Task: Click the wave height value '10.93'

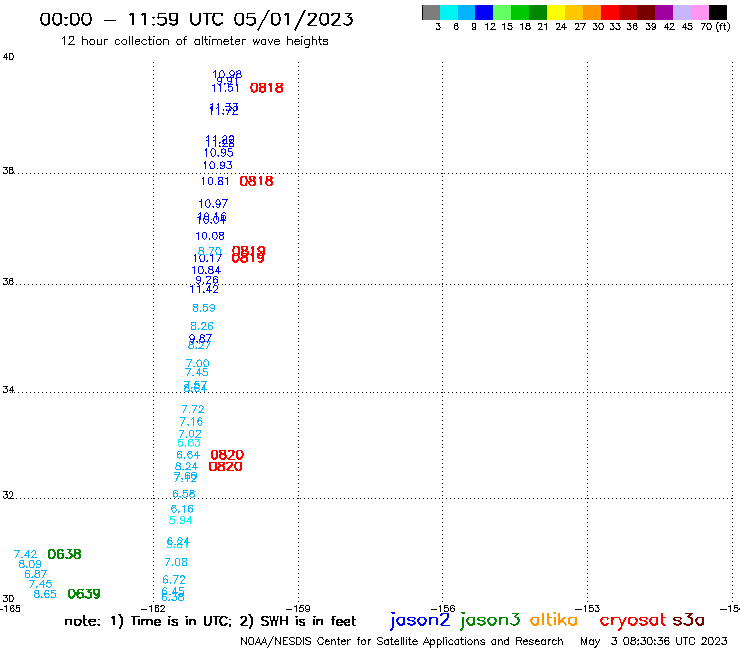Action: (x=218, y=165)
